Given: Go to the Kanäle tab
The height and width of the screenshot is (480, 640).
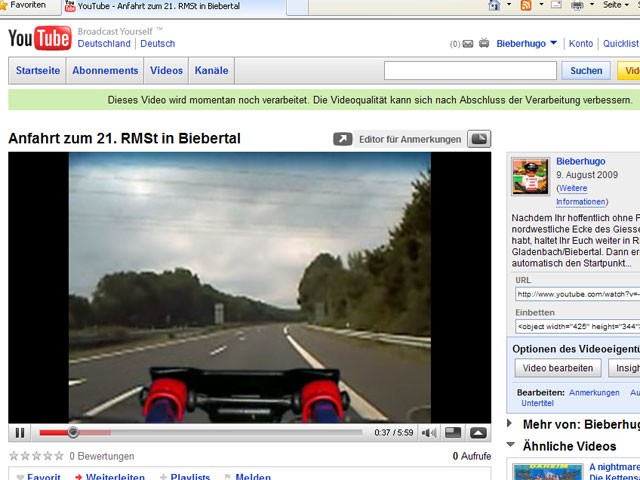Looking at the screenshot, I should click(x=211, y=71).
